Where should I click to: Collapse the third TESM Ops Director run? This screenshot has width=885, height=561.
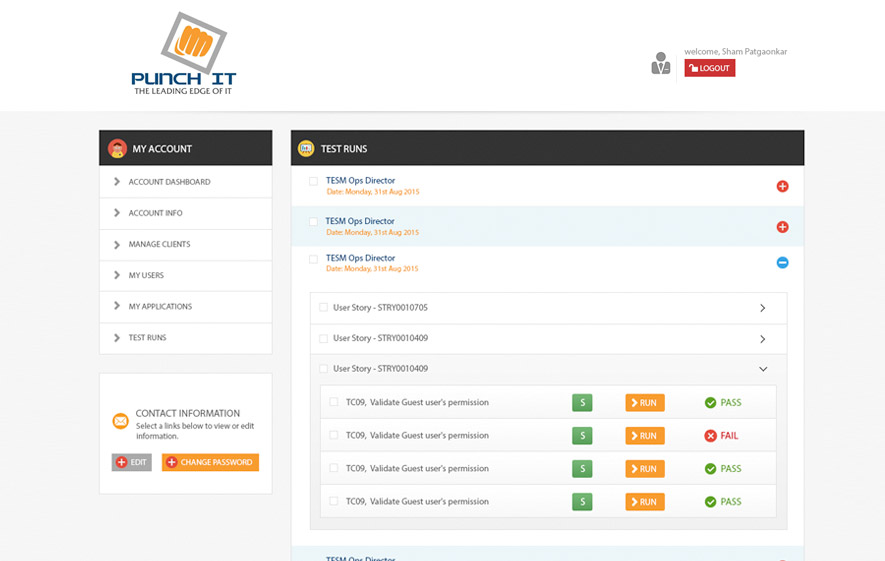(782, 263)
